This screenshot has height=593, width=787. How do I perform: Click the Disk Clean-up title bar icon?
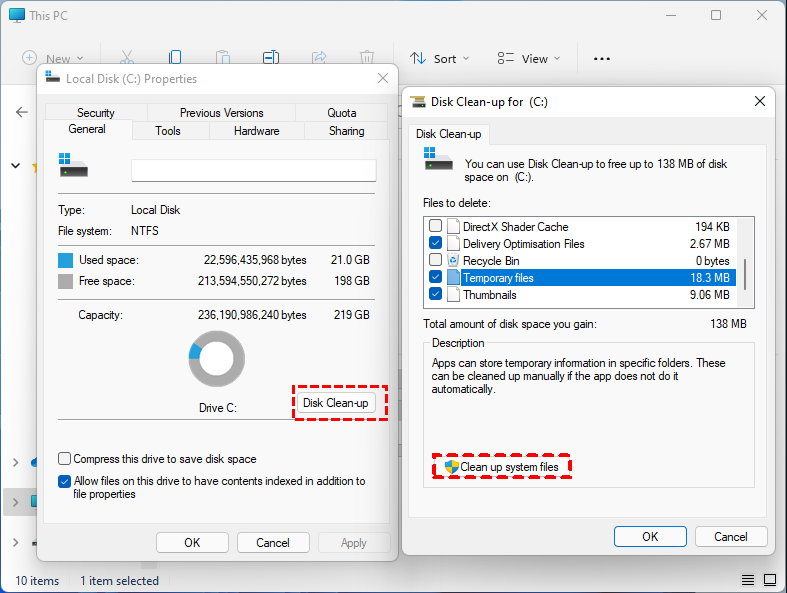pyautogui.click(x=418, y=102)
